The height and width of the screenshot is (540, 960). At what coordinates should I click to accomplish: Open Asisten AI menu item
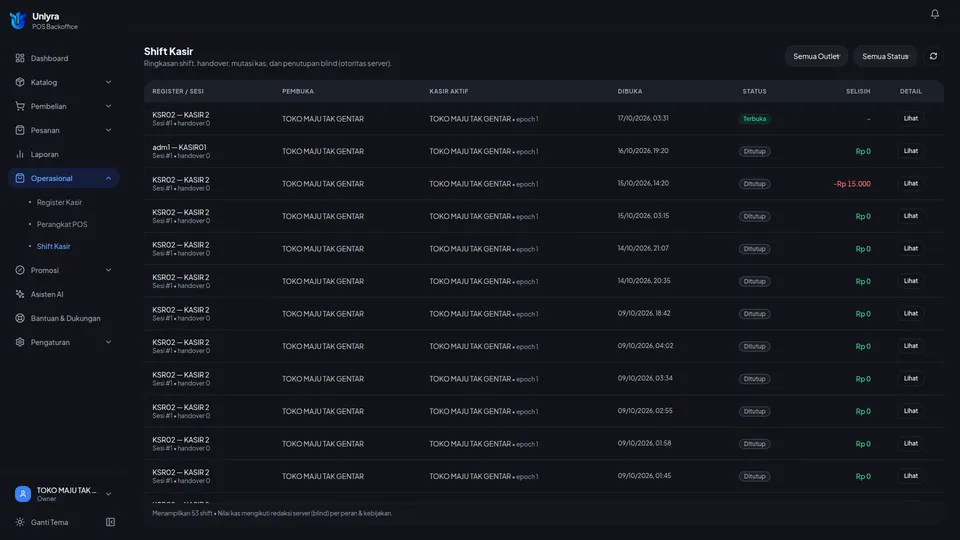64,294
